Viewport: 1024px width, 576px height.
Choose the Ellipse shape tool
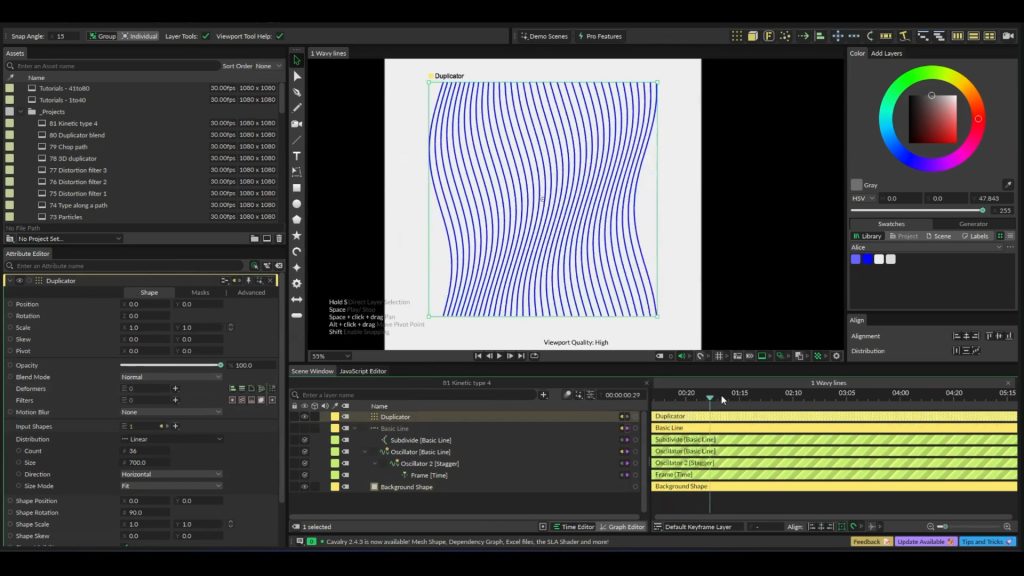pos(297,203)
